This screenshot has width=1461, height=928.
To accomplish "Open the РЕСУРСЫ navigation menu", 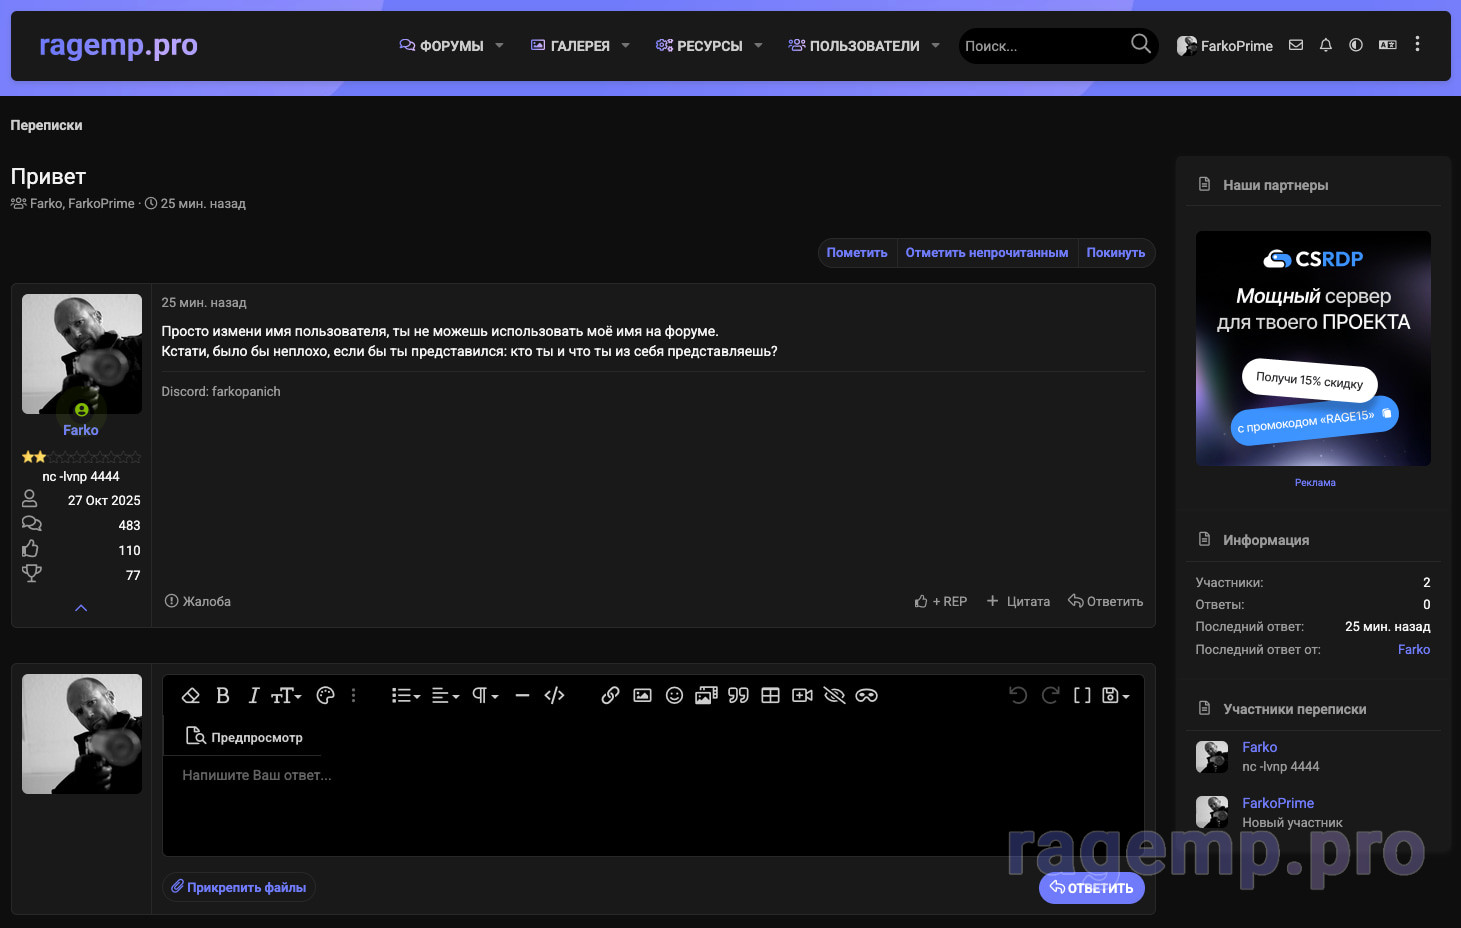I will 709,46.
